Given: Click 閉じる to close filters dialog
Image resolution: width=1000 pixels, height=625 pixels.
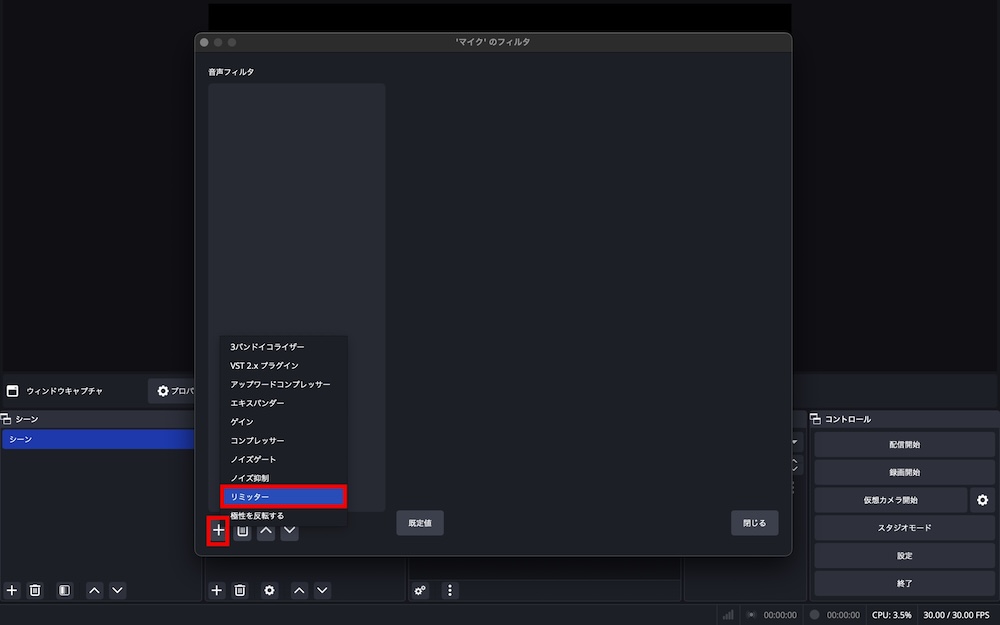Looking at the screenshot, I should [754, 523].
